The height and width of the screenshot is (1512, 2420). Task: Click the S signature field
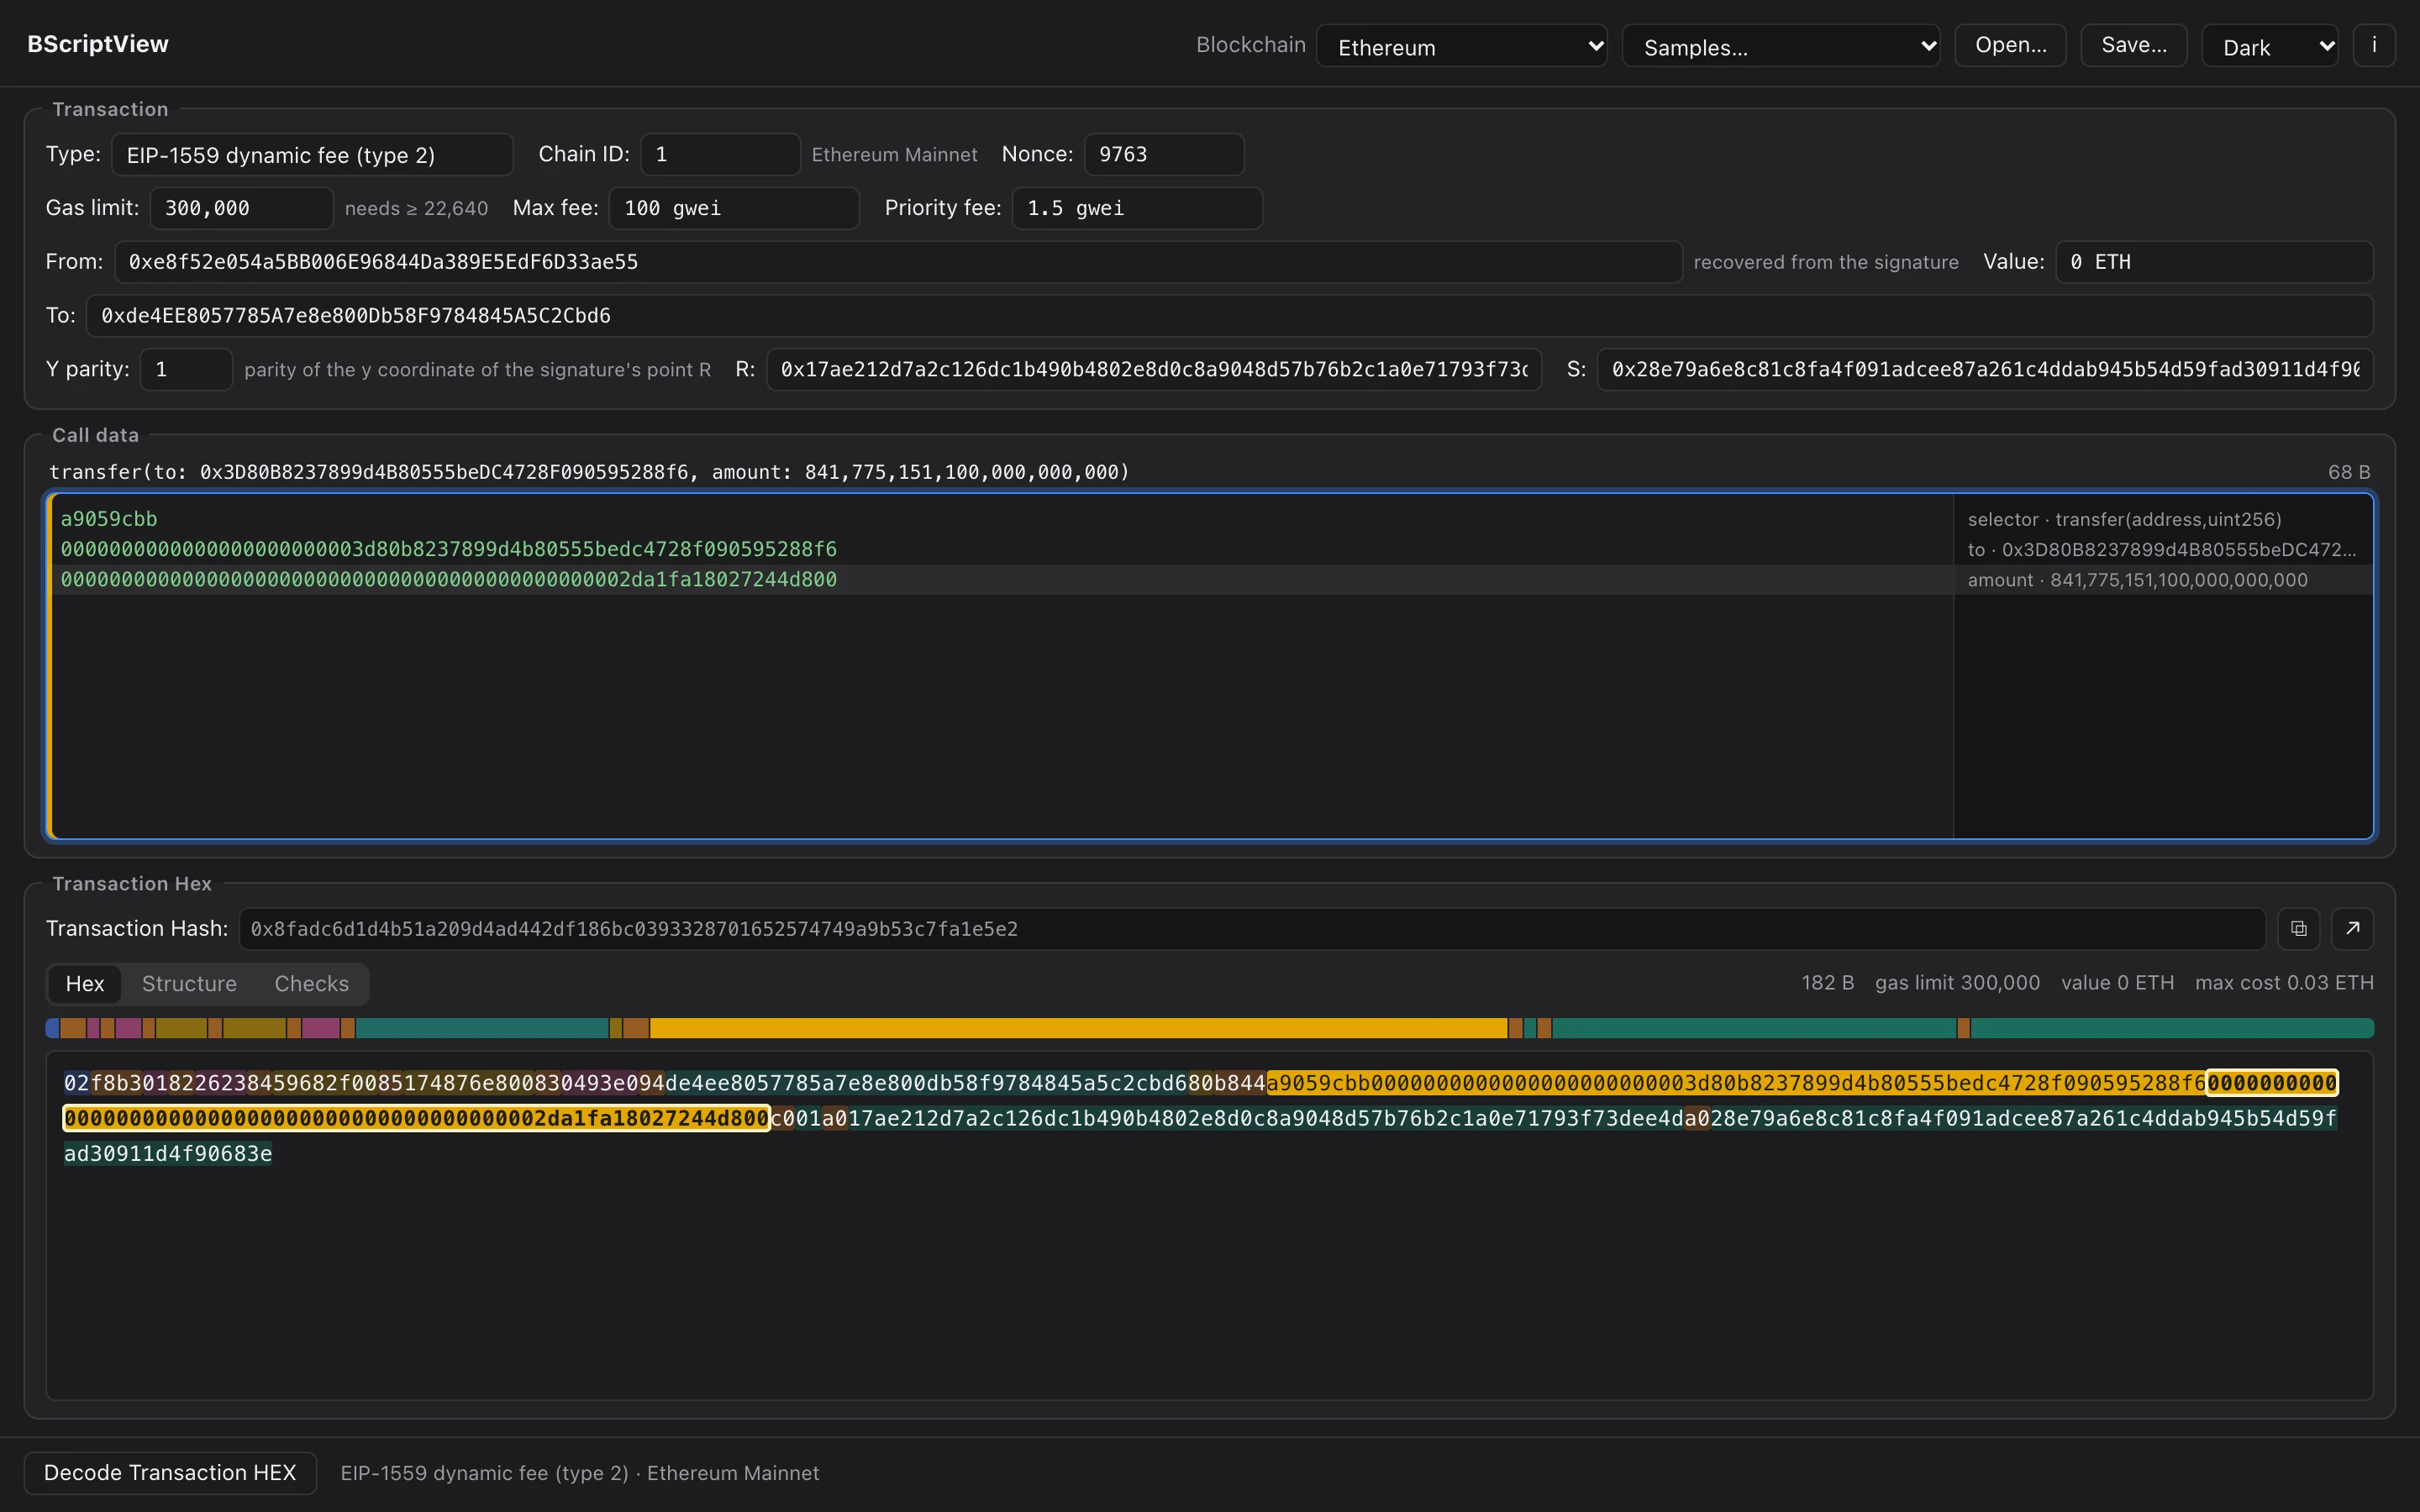click(1984, 370)
